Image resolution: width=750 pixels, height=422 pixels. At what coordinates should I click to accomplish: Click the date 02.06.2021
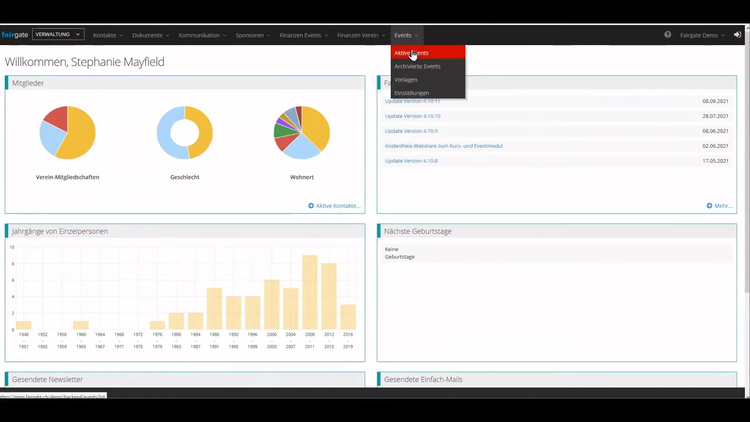[x=715, y=146]
